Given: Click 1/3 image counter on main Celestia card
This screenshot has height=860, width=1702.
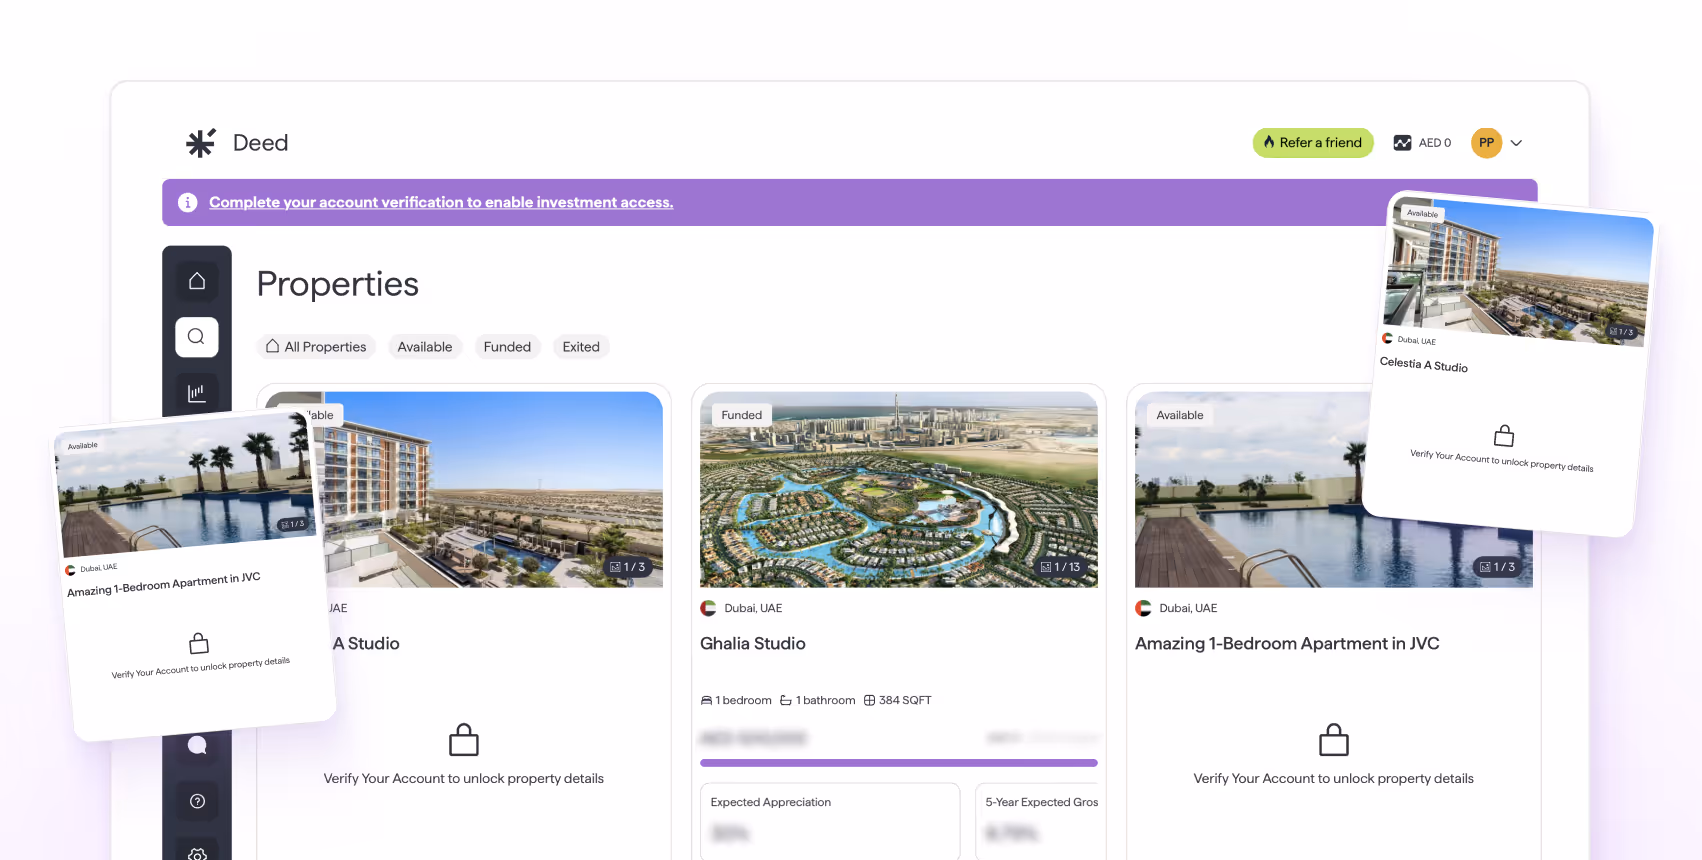Looking at the screenshot, I should (x=628, y=567).
